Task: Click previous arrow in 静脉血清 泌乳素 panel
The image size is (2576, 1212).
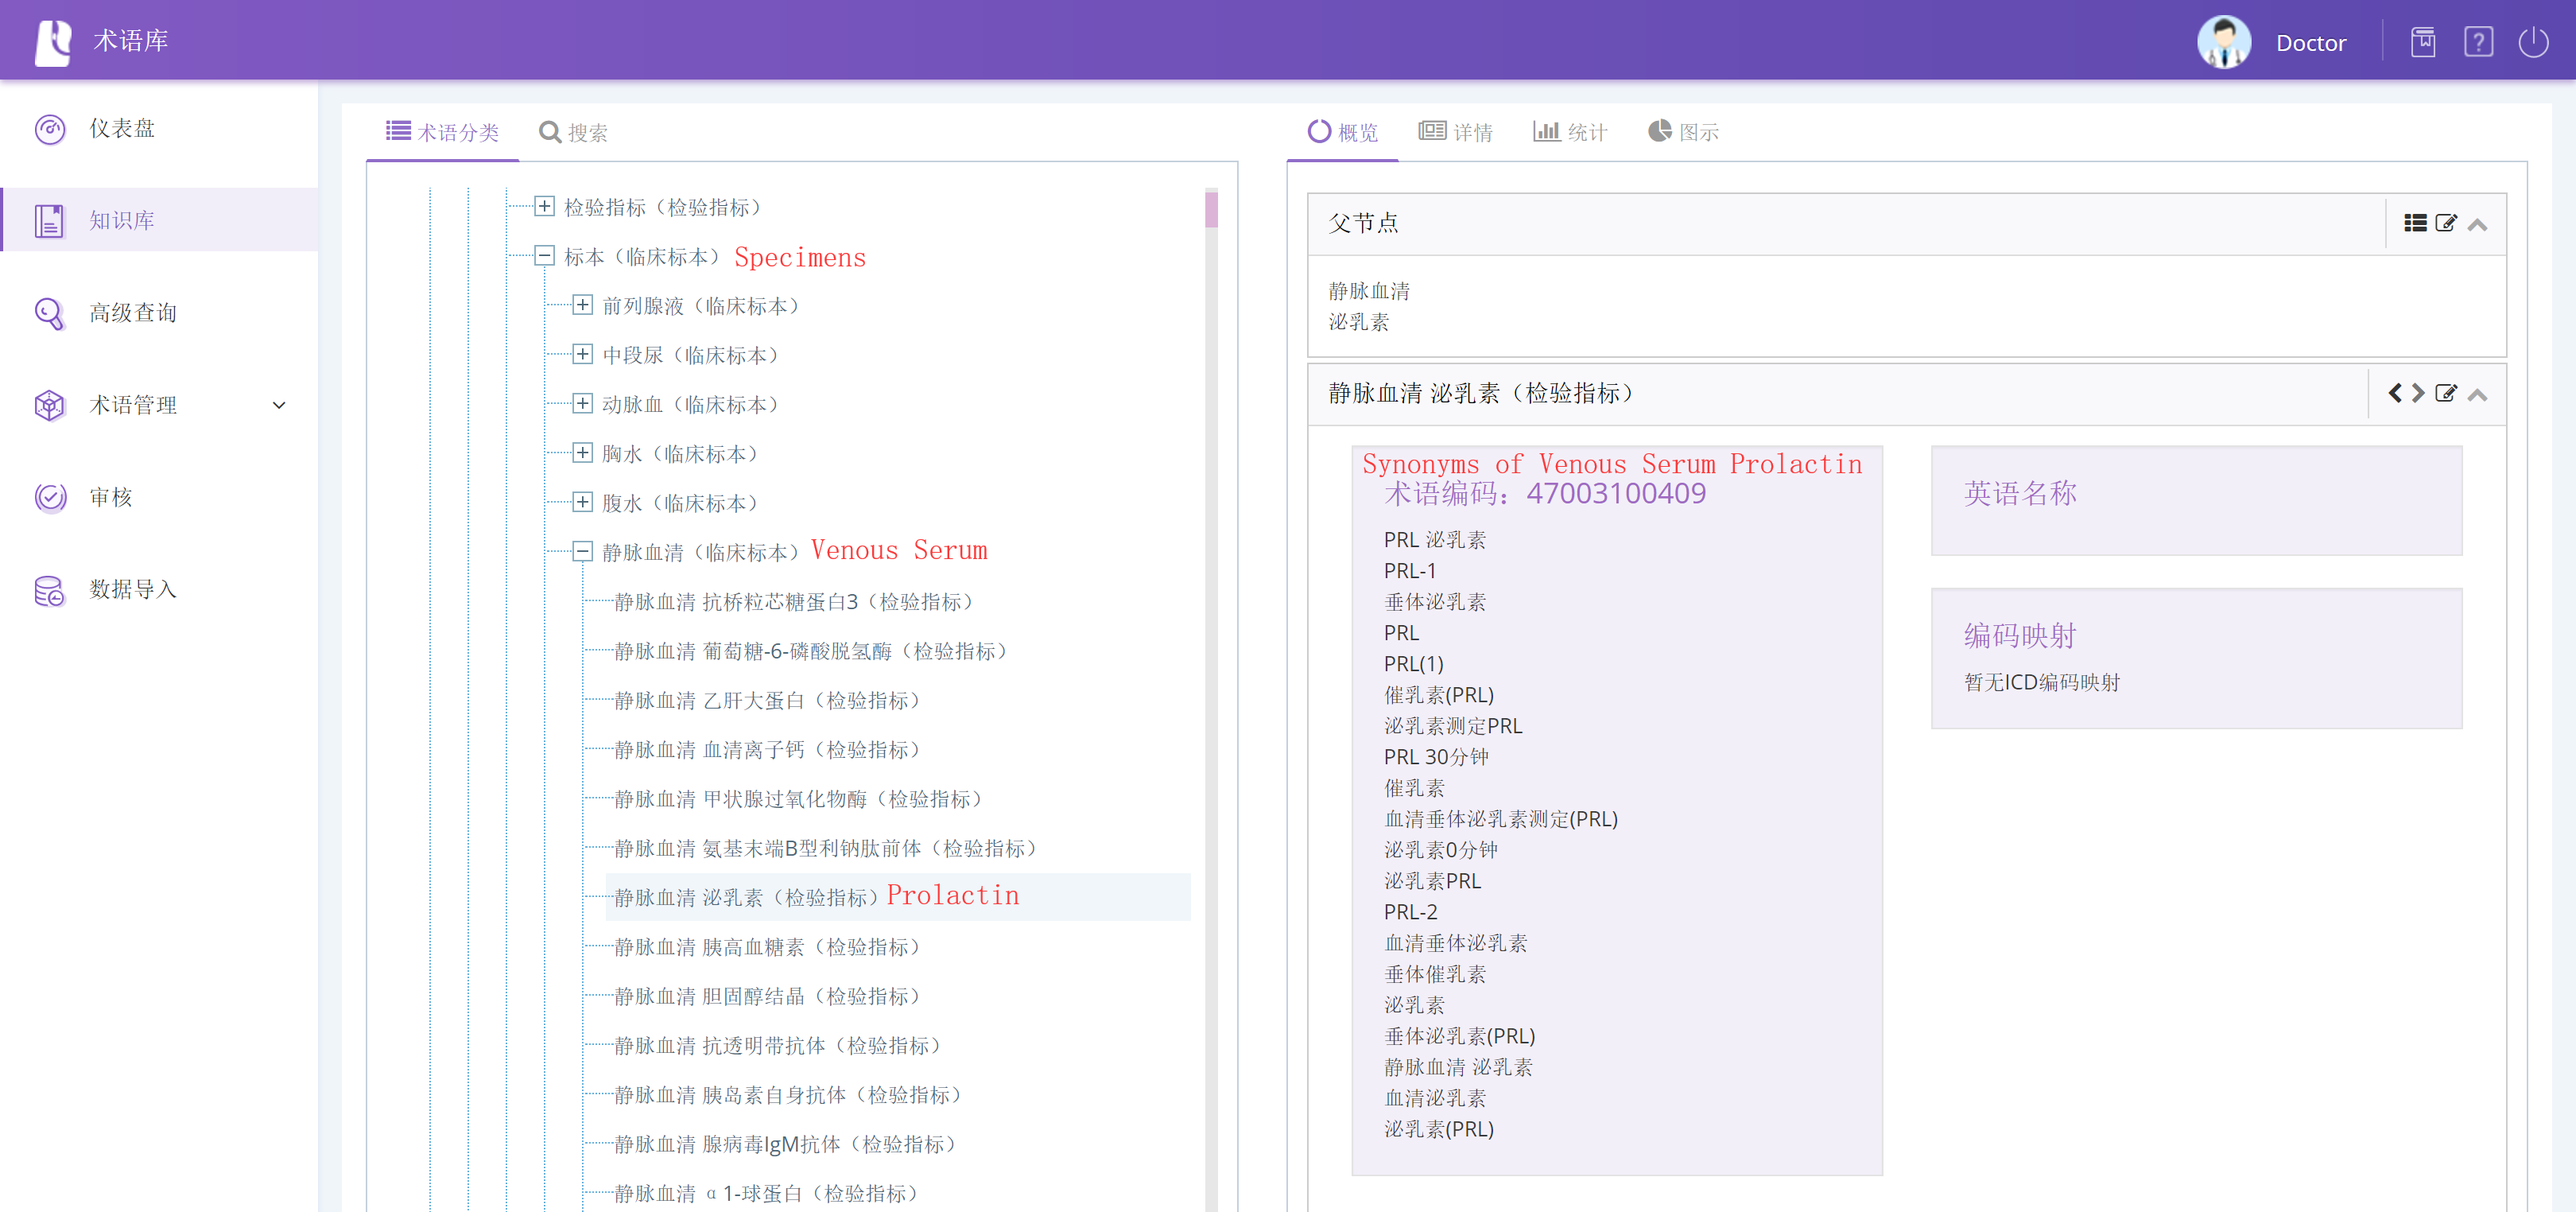Action: [2395, 393]
